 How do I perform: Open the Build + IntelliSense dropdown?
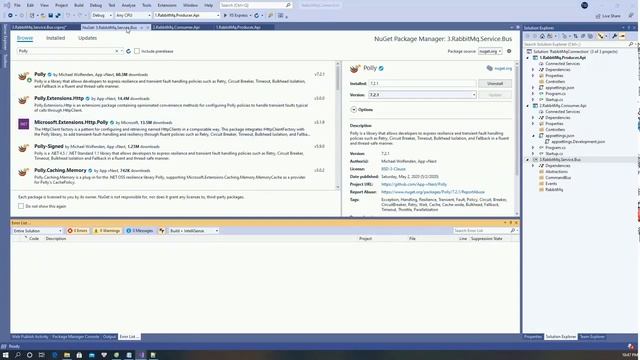[194, 231]
